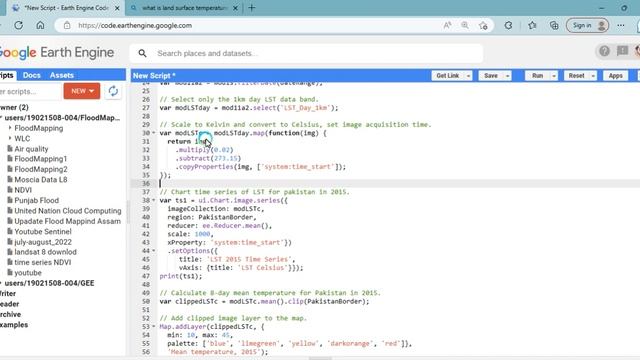The image size is (640, 360).
Task: Click the Get Link button
Action: tap(448, 76)
